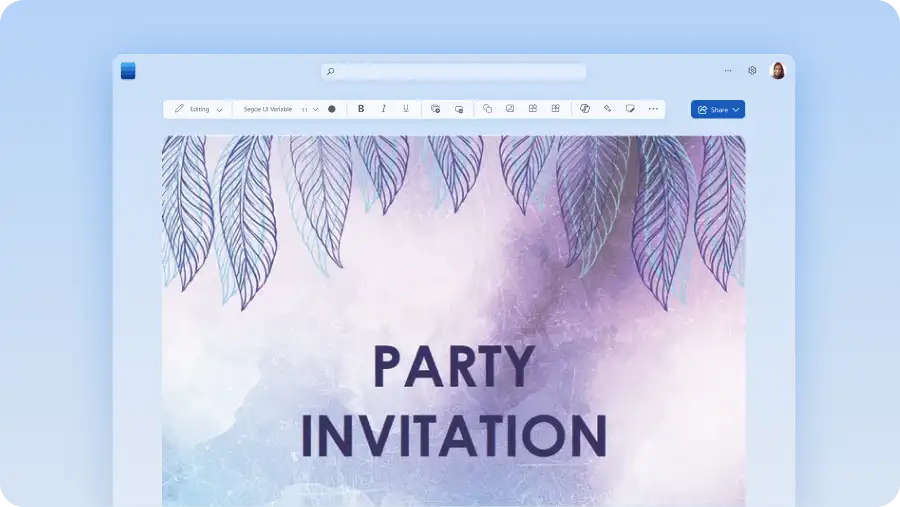Viewport: 900px width, 507px height.
Task: Open the Segoe UI Variable font dropdown
Action: click(267, 109)
